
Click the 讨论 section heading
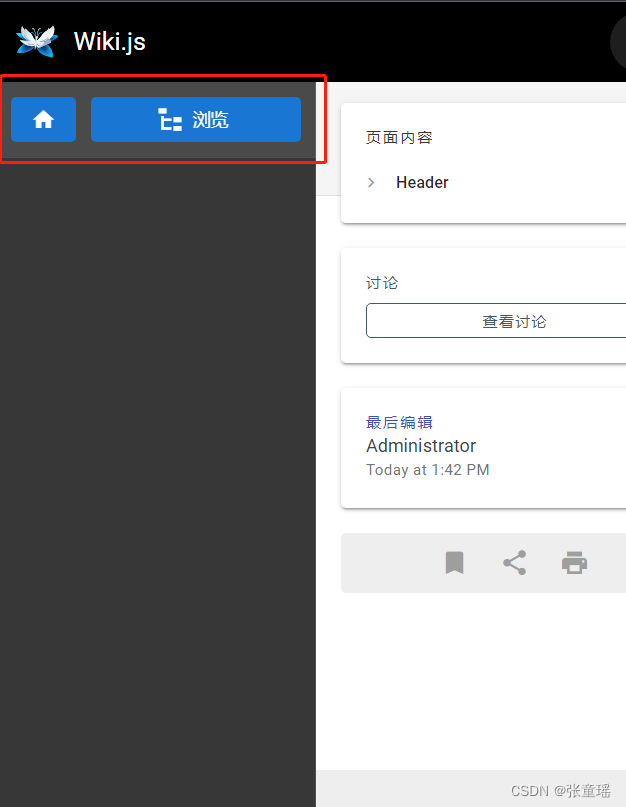click(x=382, y=283)
